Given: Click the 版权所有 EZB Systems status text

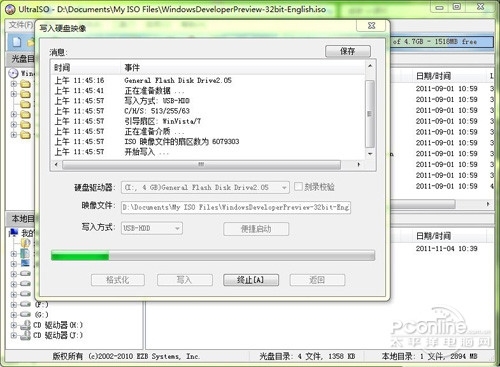Looking at the screenshot, I should [126, 356].
